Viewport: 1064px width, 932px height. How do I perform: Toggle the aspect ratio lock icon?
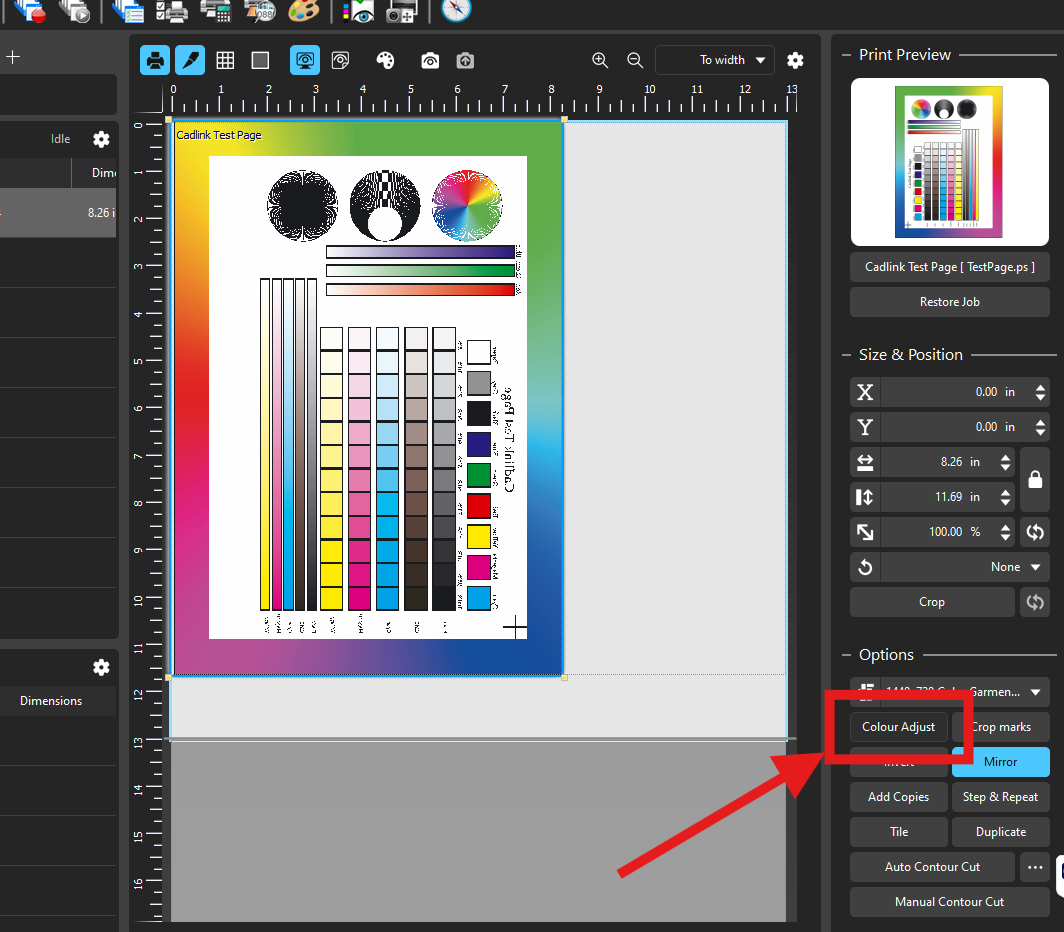[1035, 479]
